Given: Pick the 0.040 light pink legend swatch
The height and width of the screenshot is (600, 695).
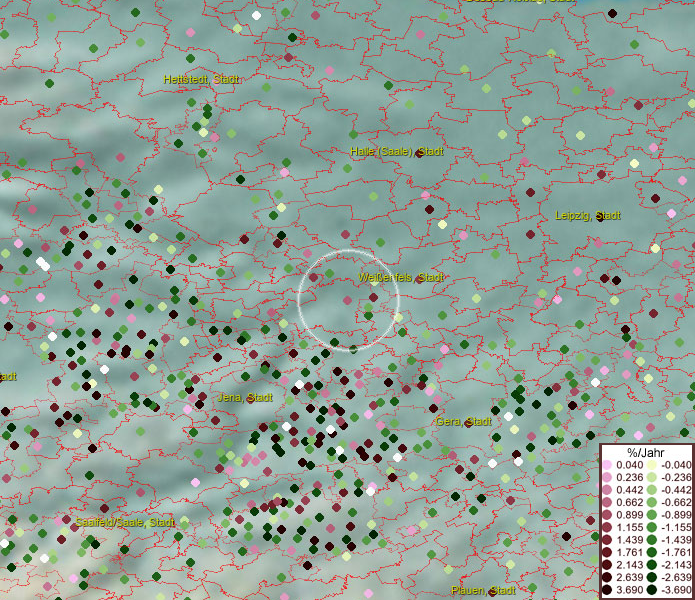Looking at the screenshot, I should (x=607, y=465).
